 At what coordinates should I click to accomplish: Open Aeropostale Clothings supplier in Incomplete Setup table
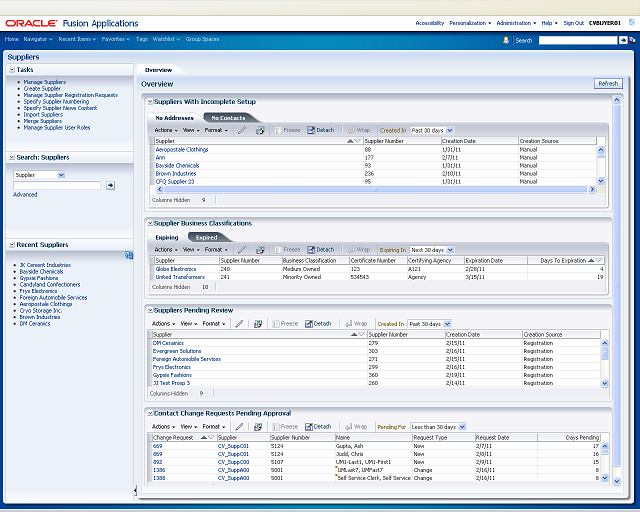pyautogui.click(x=182, y=149)
